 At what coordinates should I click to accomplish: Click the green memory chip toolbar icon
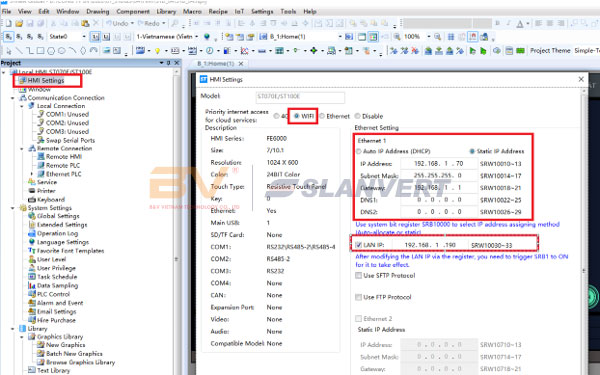point(520,51)
